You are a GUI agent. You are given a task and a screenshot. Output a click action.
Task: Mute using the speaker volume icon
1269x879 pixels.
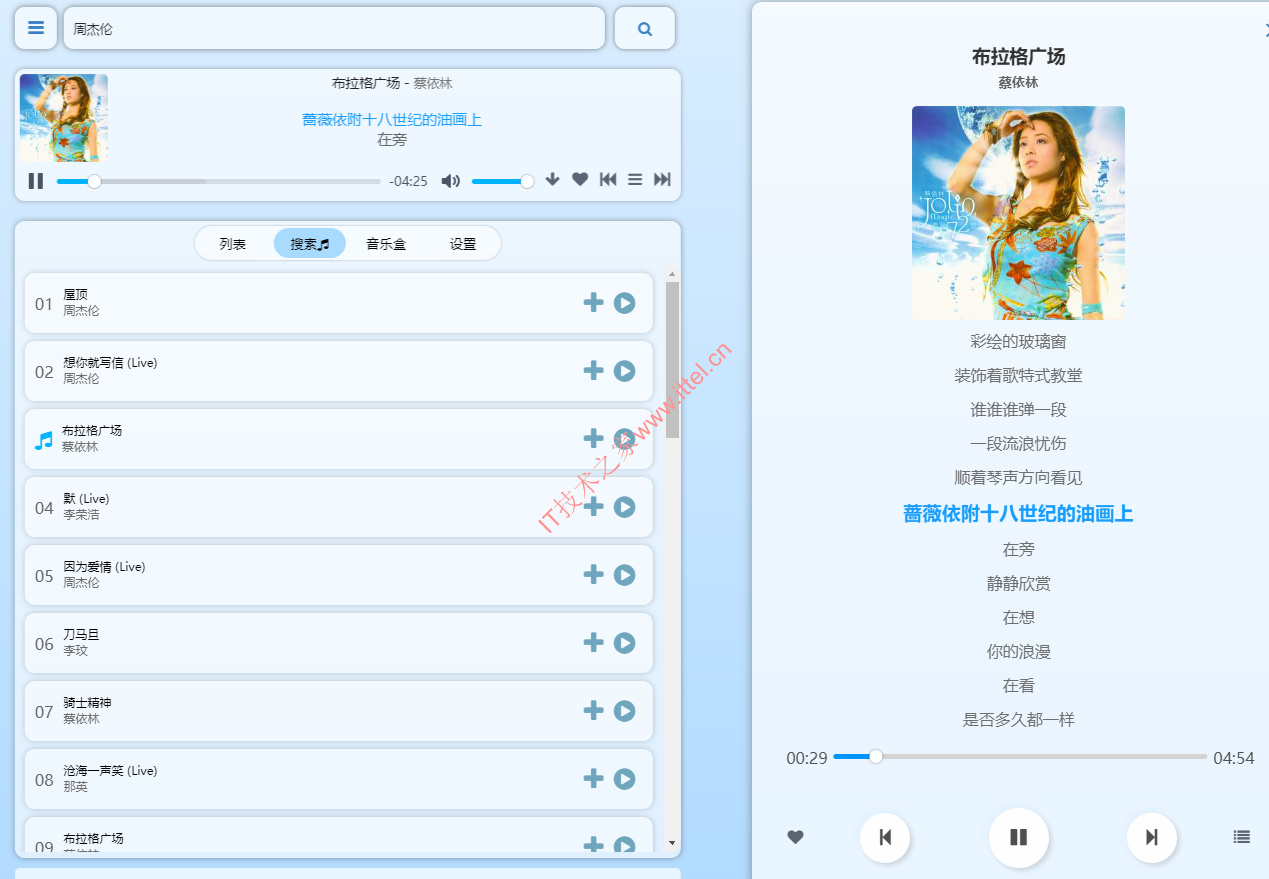coord(451,181)
